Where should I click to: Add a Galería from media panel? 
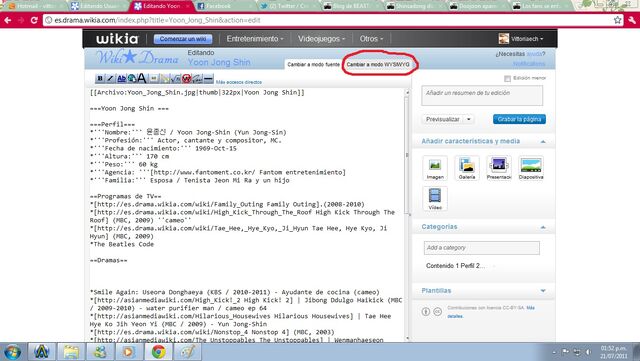(467, 167)
